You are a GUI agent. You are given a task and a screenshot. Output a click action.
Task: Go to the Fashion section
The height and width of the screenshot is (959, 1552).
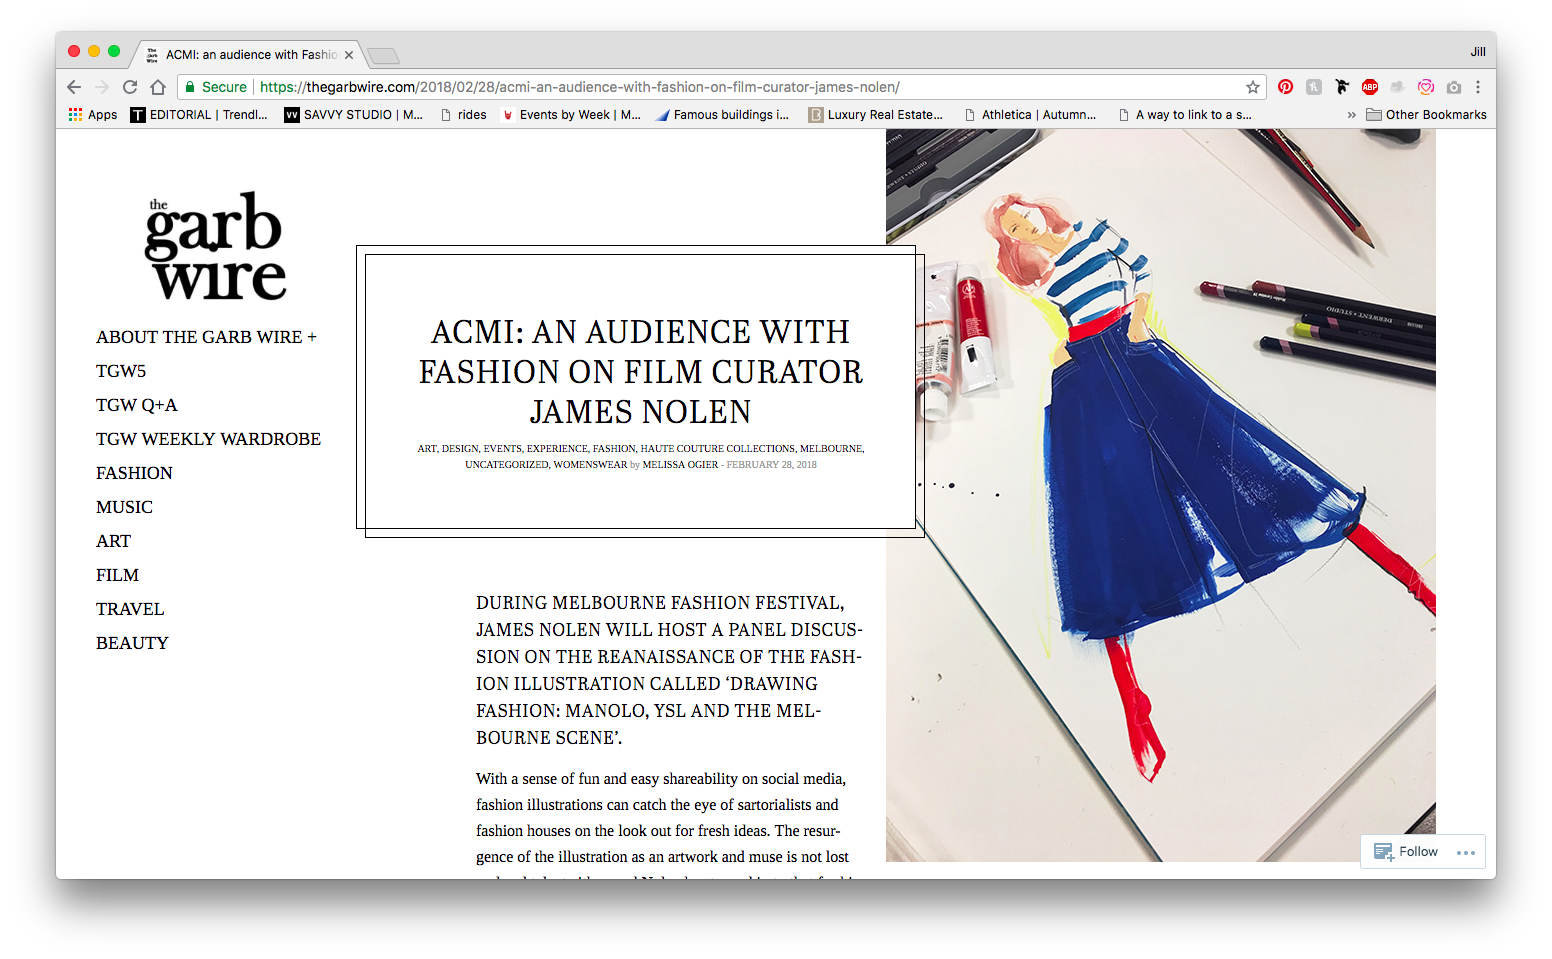(x=134, y=473)
